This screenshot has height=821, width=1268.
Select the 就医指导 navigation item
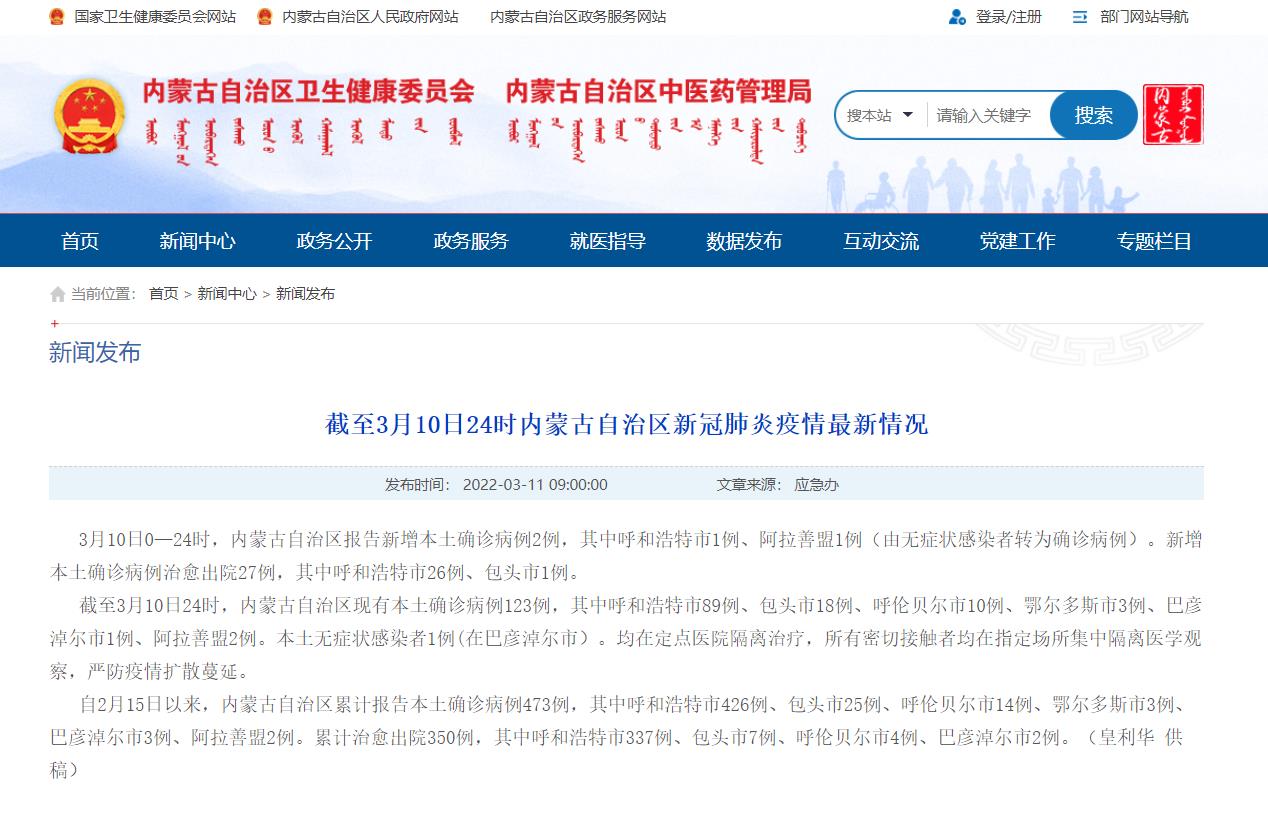(607, 241)
